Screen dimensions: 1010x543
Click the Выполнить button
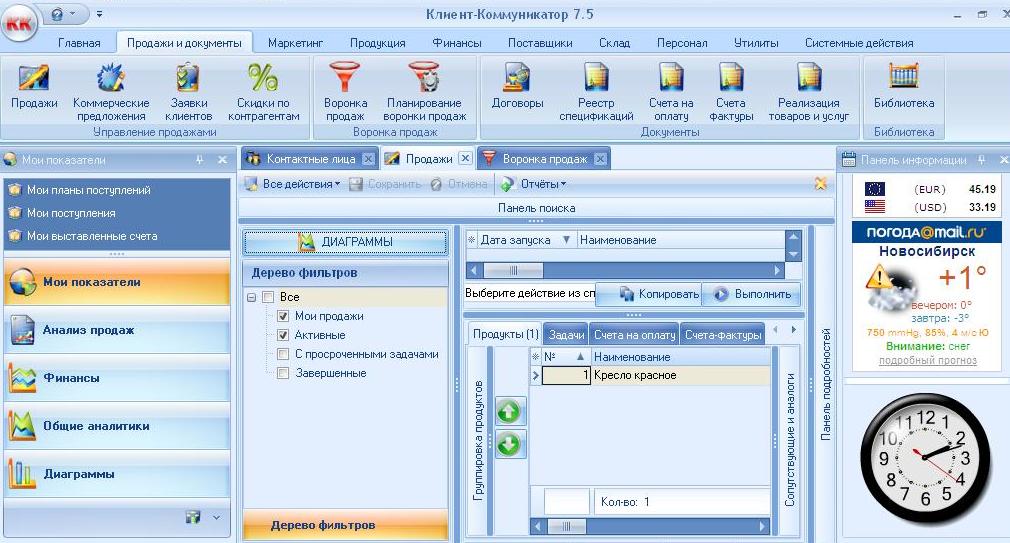coord(752,294)
